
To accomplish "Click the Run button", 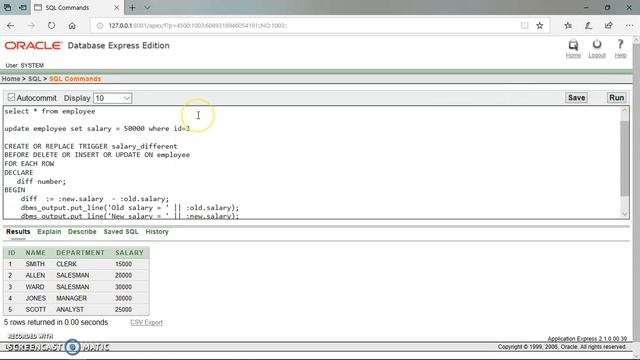I will 616,98.
